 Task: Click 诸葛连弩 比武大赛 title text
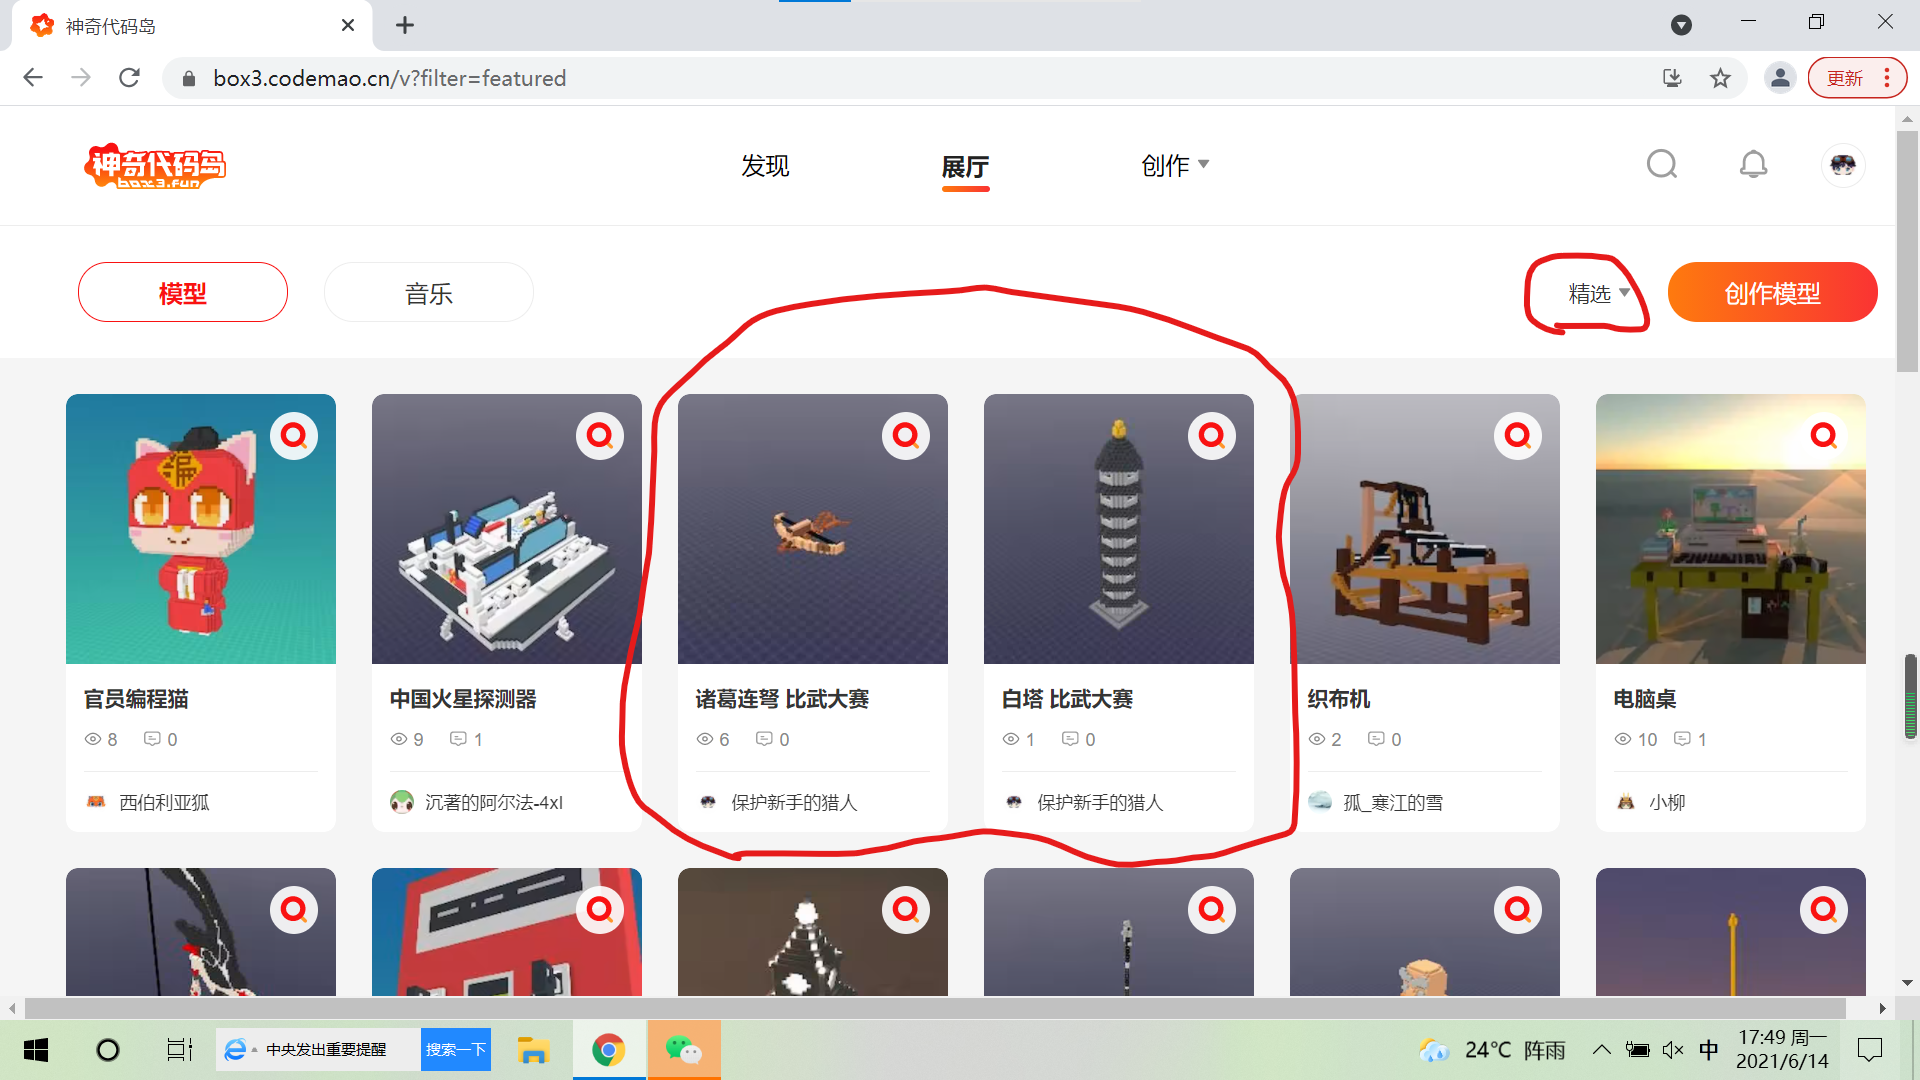pyautogui.click(x=782, y=699)
